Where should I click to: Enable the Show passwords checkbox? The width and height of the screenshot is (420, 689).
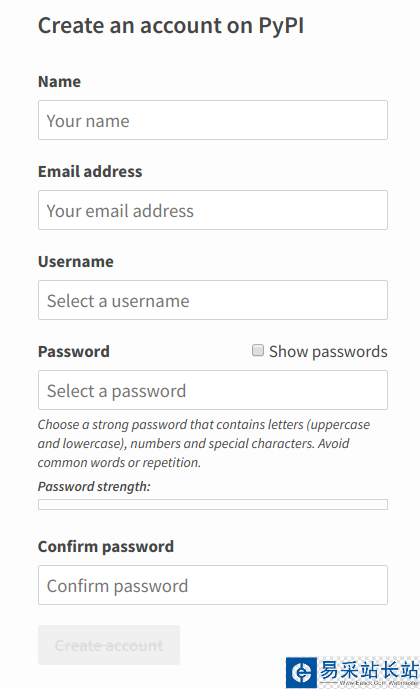[x=258, y=350]
